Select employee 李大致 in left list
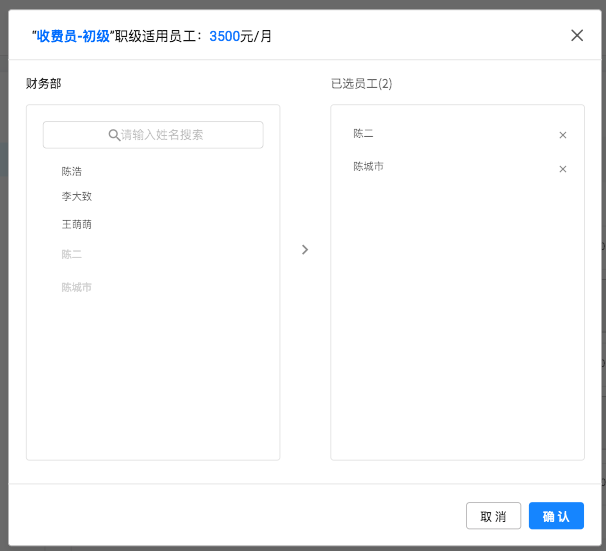 coord(76,196)
